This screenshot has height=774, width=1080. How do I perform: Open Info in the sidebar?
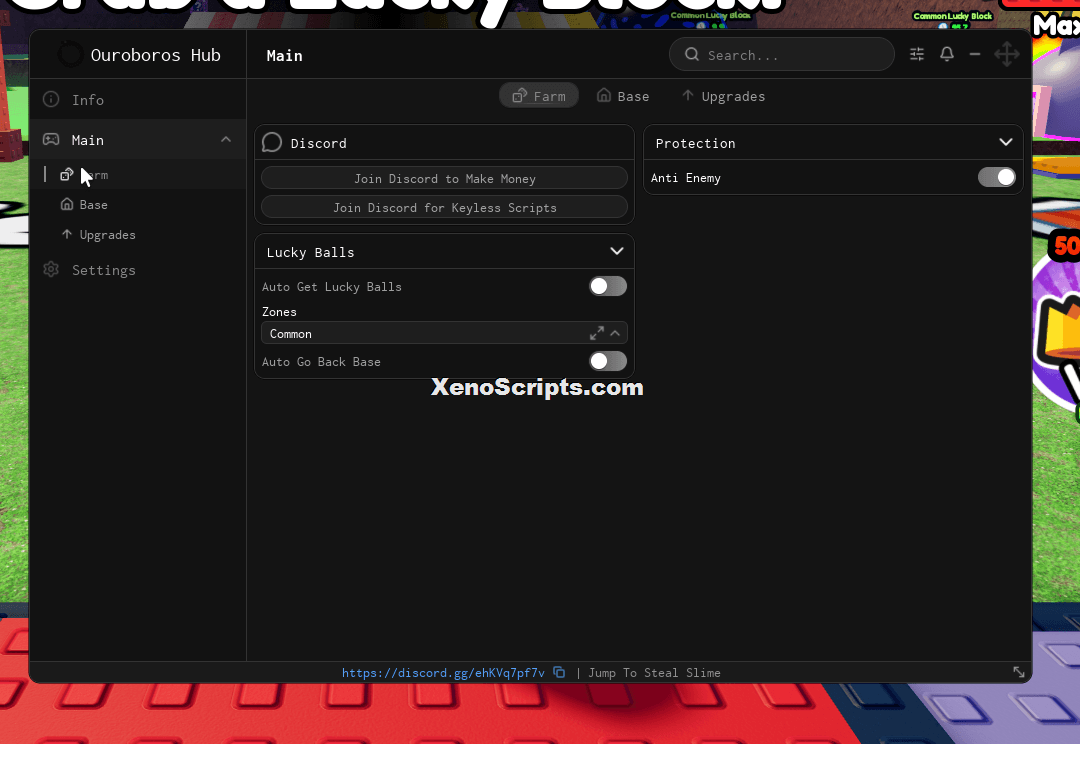point(138,100)
